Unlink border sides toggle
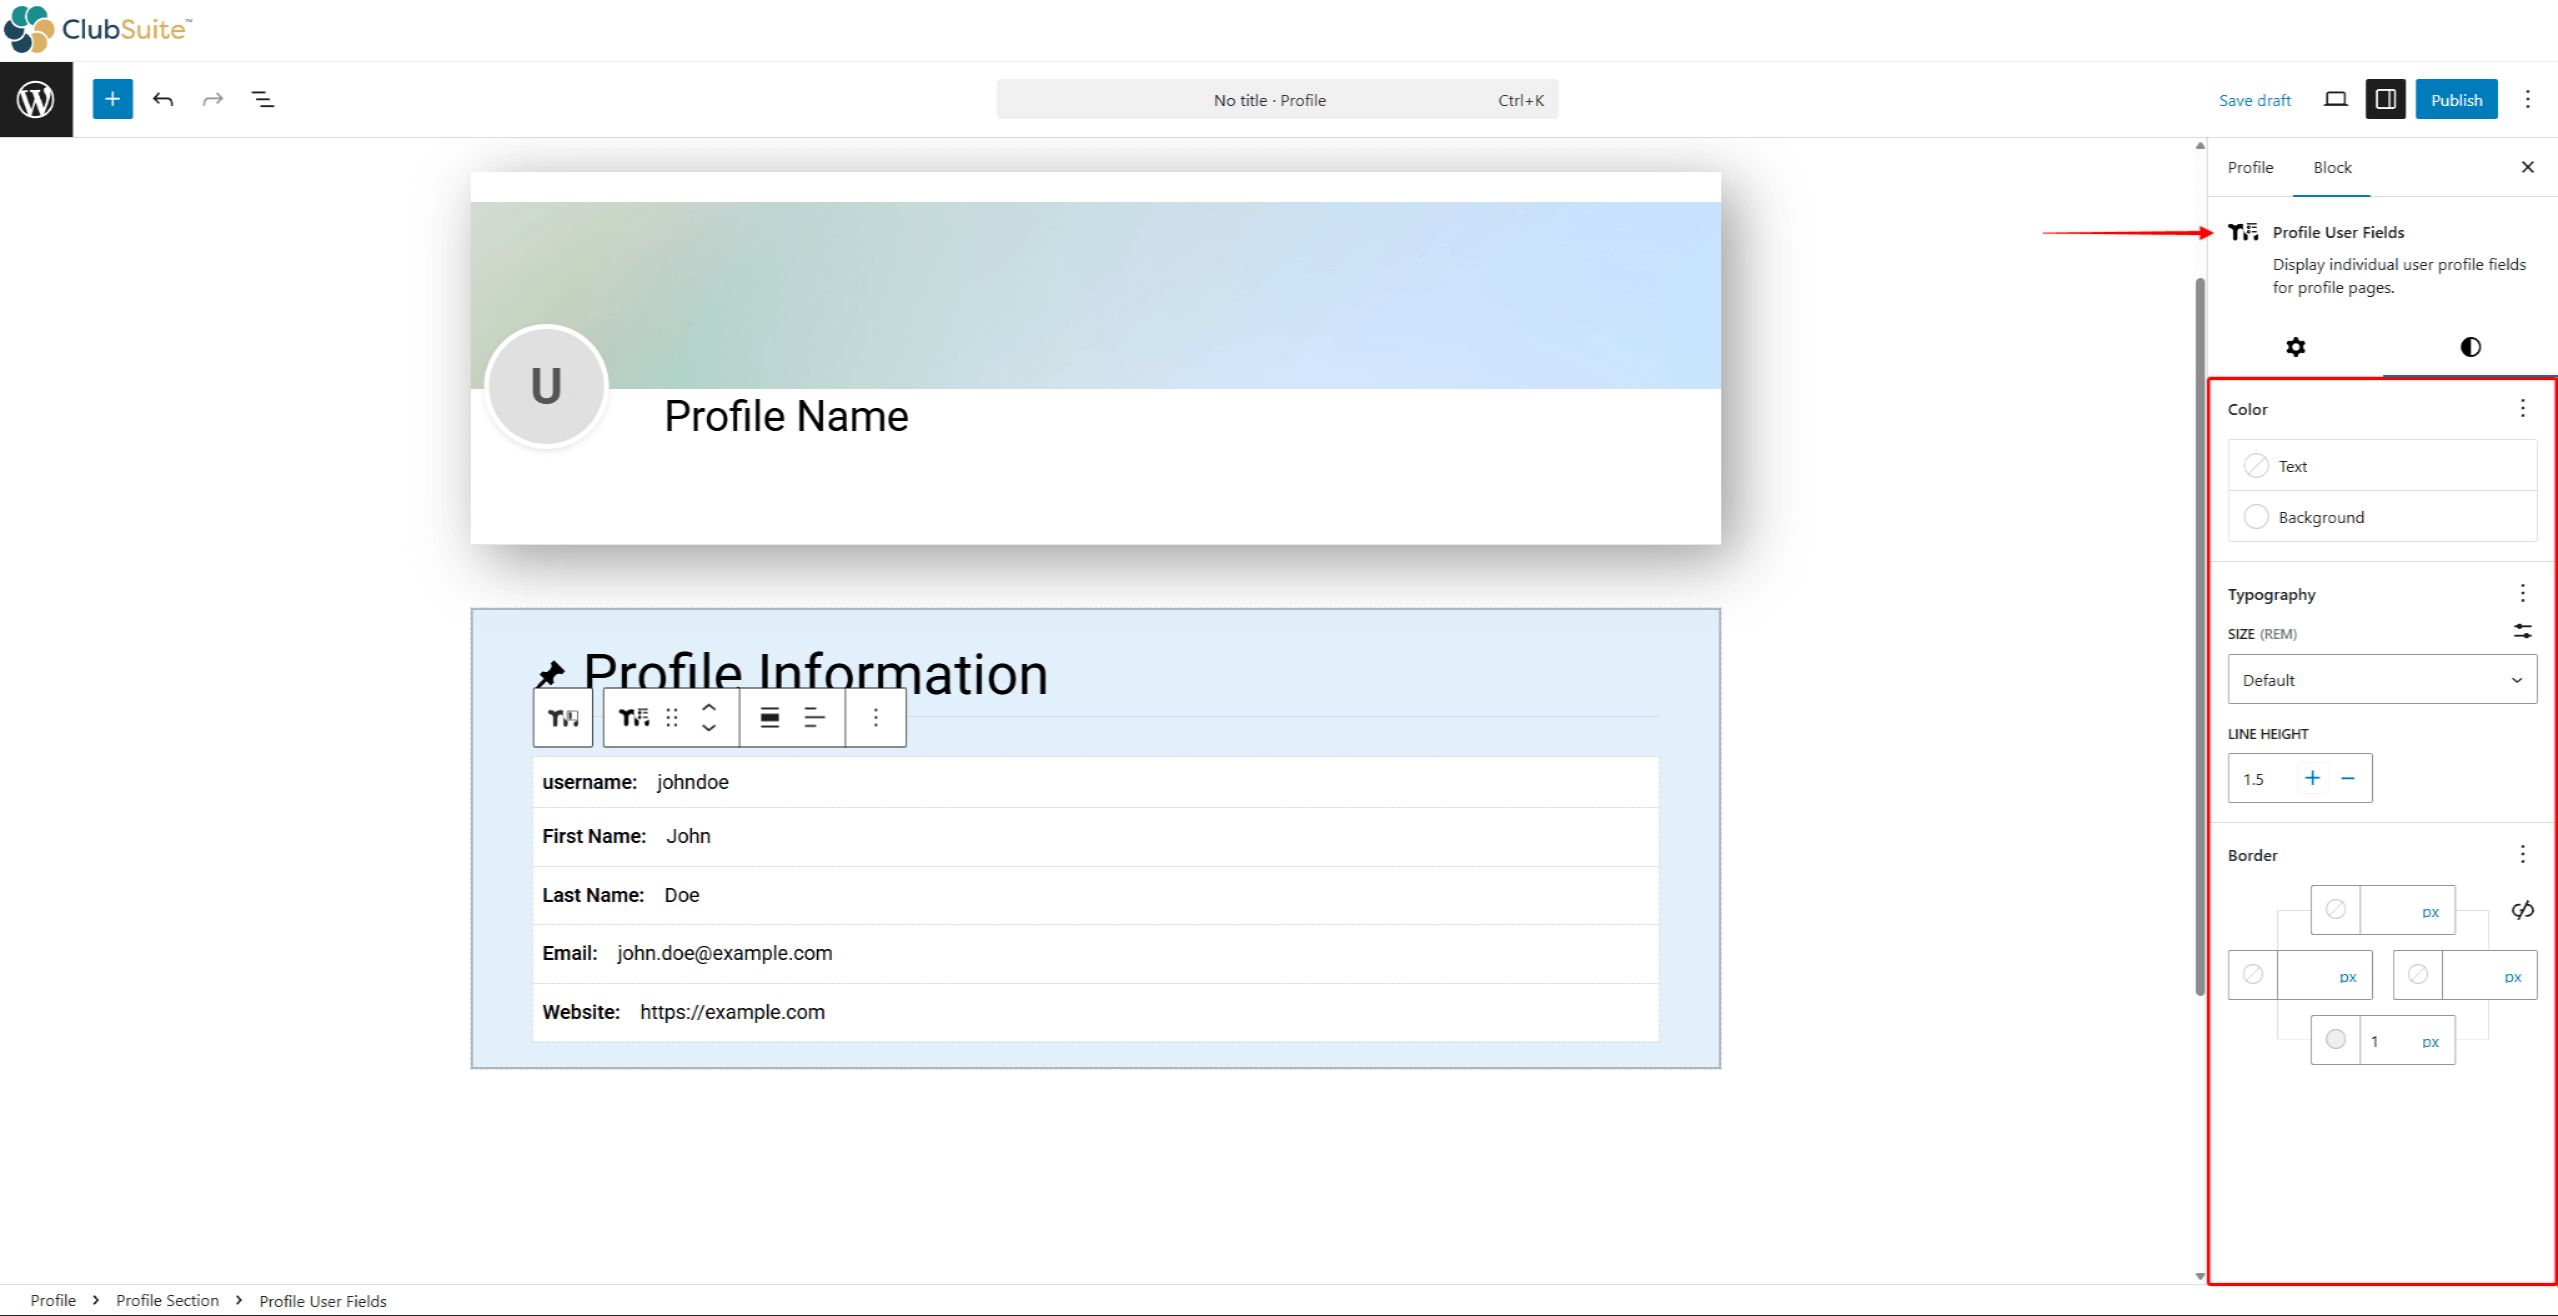2558x1316 pixels. [x=2522, y=910]
